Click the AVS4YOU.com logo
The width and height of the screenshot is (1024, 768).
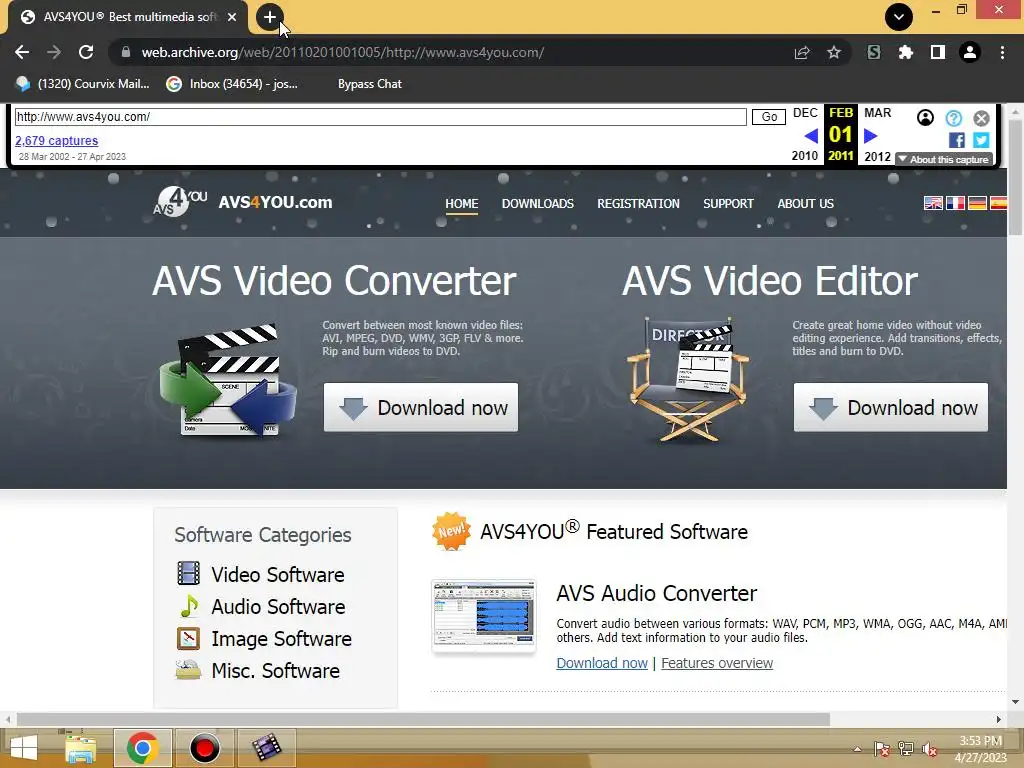[242, 202]
